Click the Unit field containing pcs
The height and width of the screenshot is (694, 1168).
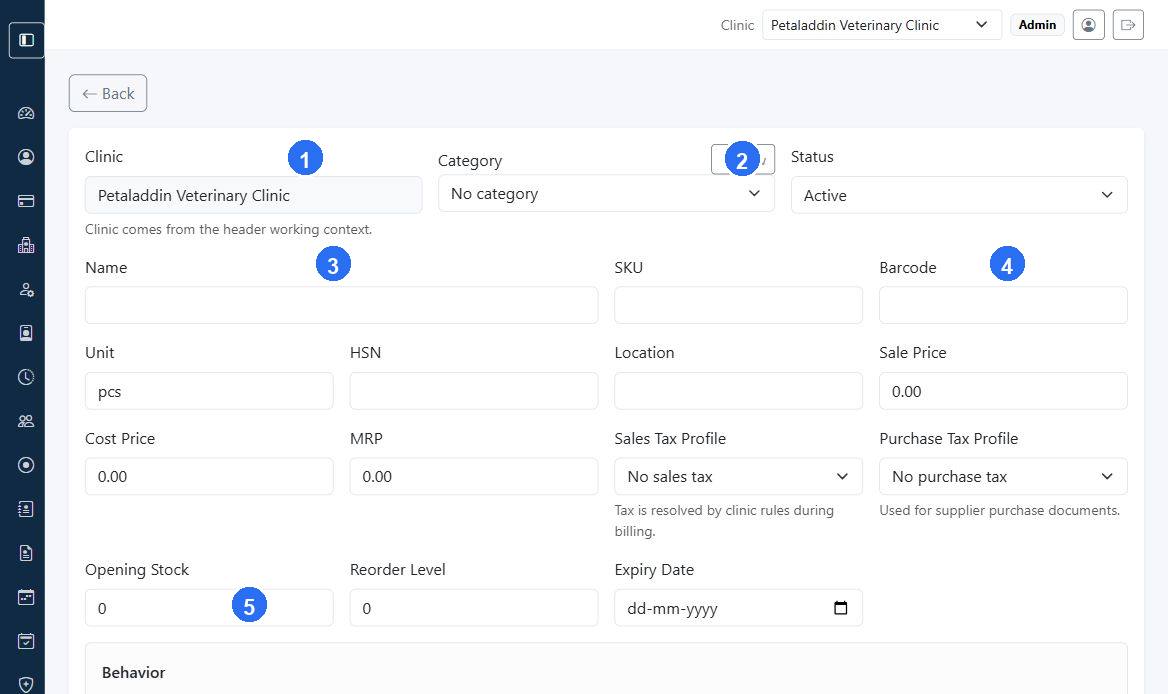click(x=209, y=391)
